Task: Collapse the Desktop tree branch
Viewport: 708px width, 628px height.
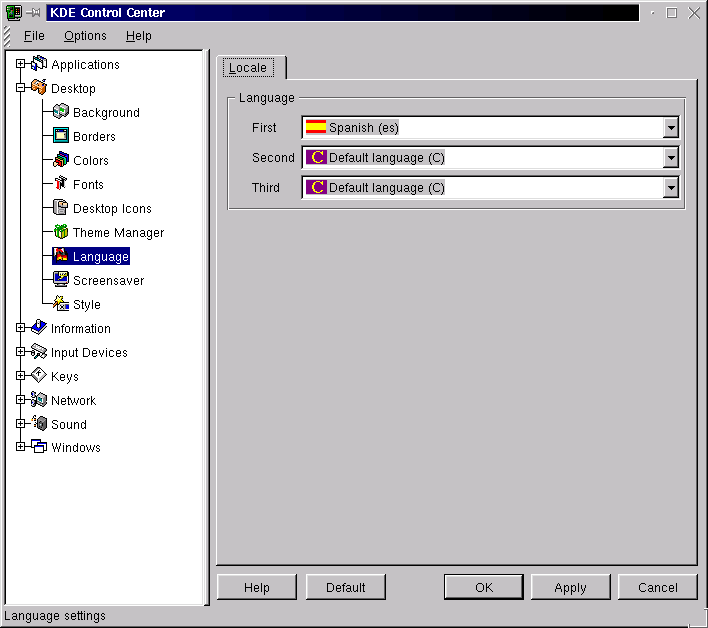Action: (20, 88)
